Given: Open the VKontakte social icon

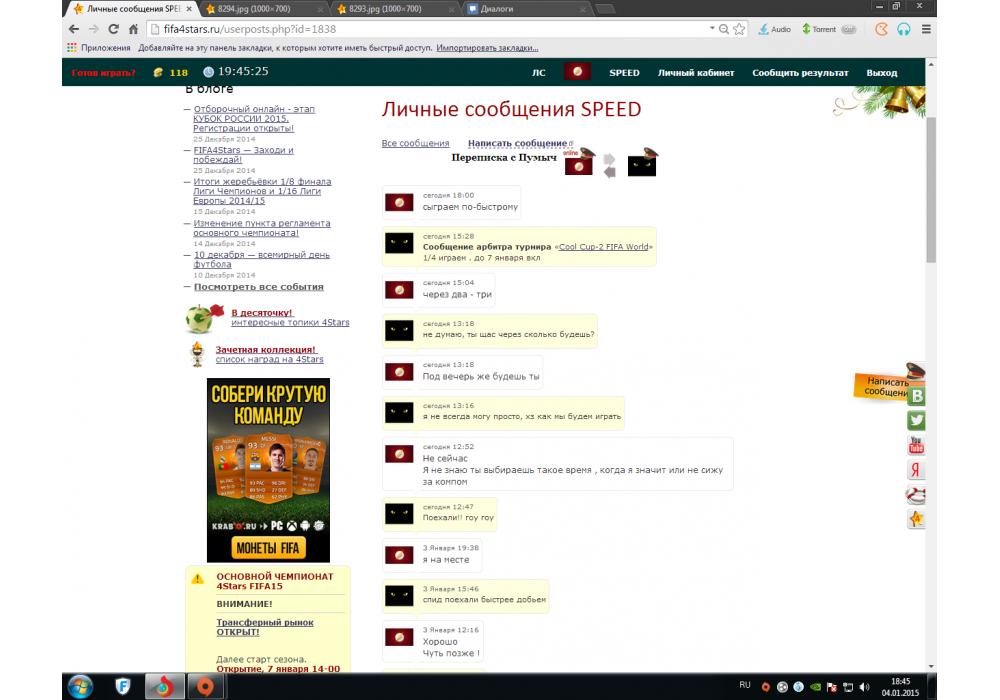Looking at the screenshot, I should [x=917, y=396].
